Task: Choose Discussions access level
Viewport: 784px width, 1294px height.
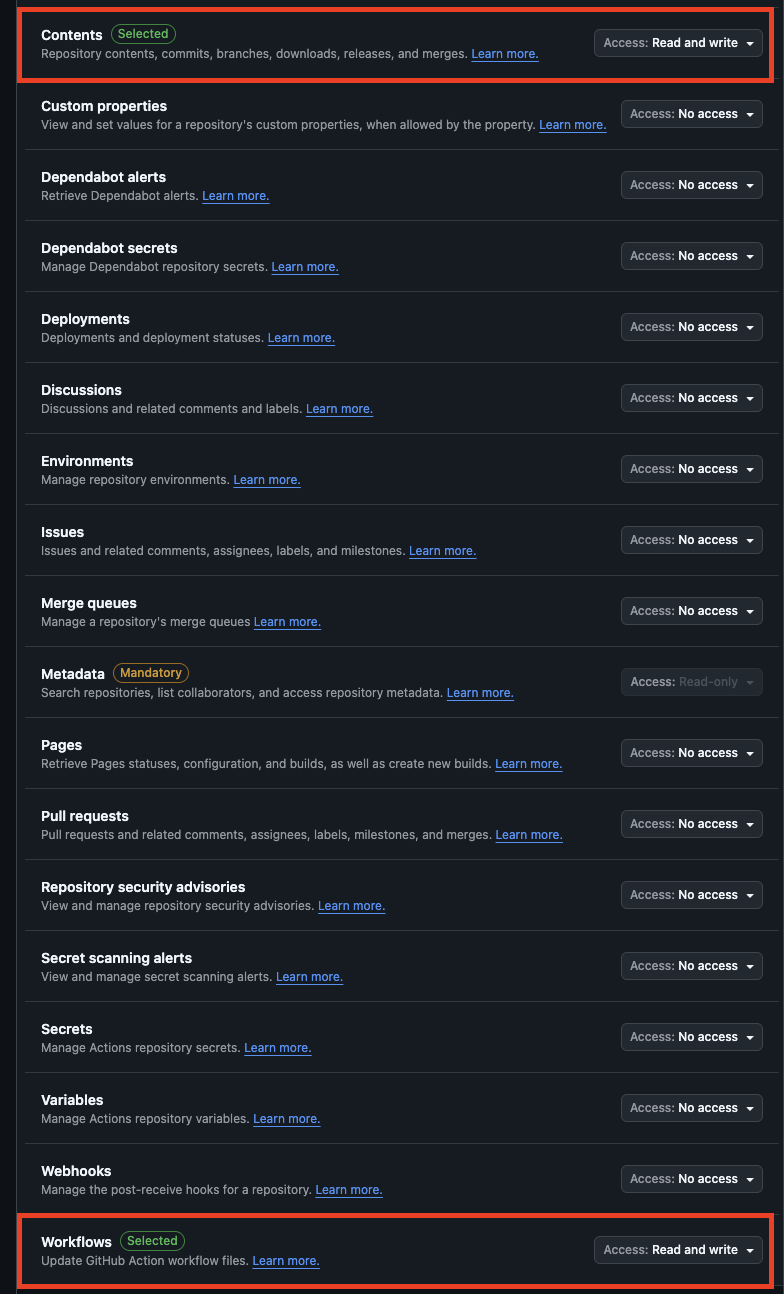Action: (692, 398)
